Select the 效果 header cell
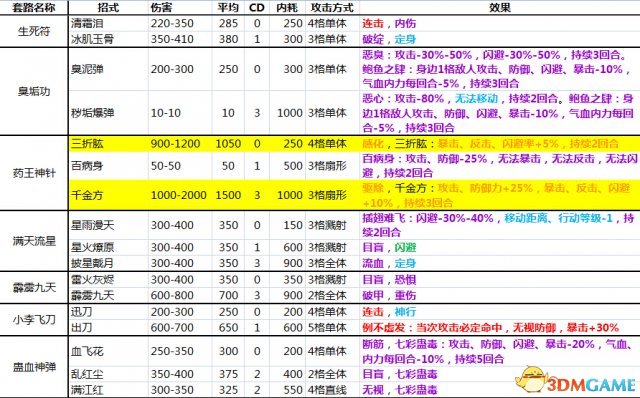 point(500,7)
